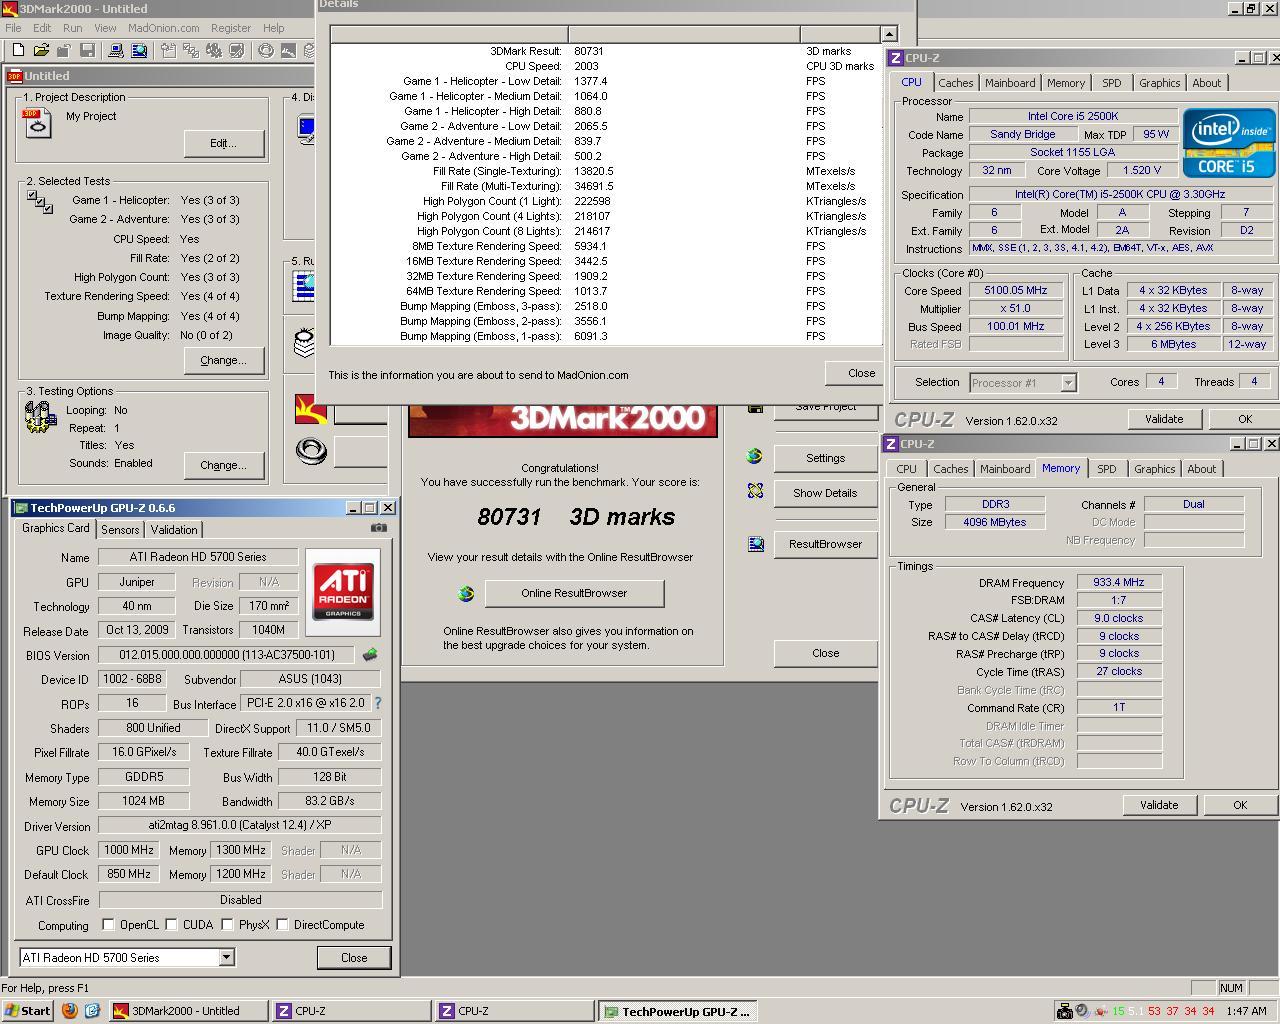Click the Details list scrollbar up arrow

[x=889, y=34]
